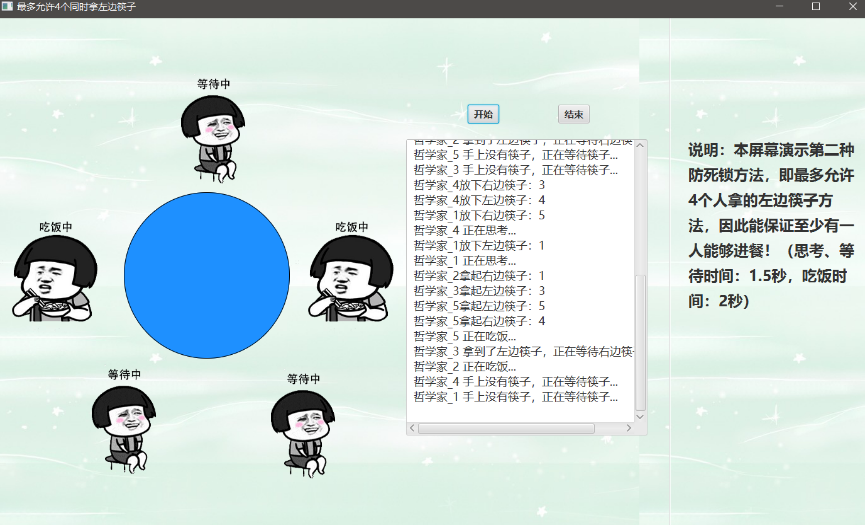
Task: Select log line 哲学家_2 正在吃饭...
Action: 465,367
